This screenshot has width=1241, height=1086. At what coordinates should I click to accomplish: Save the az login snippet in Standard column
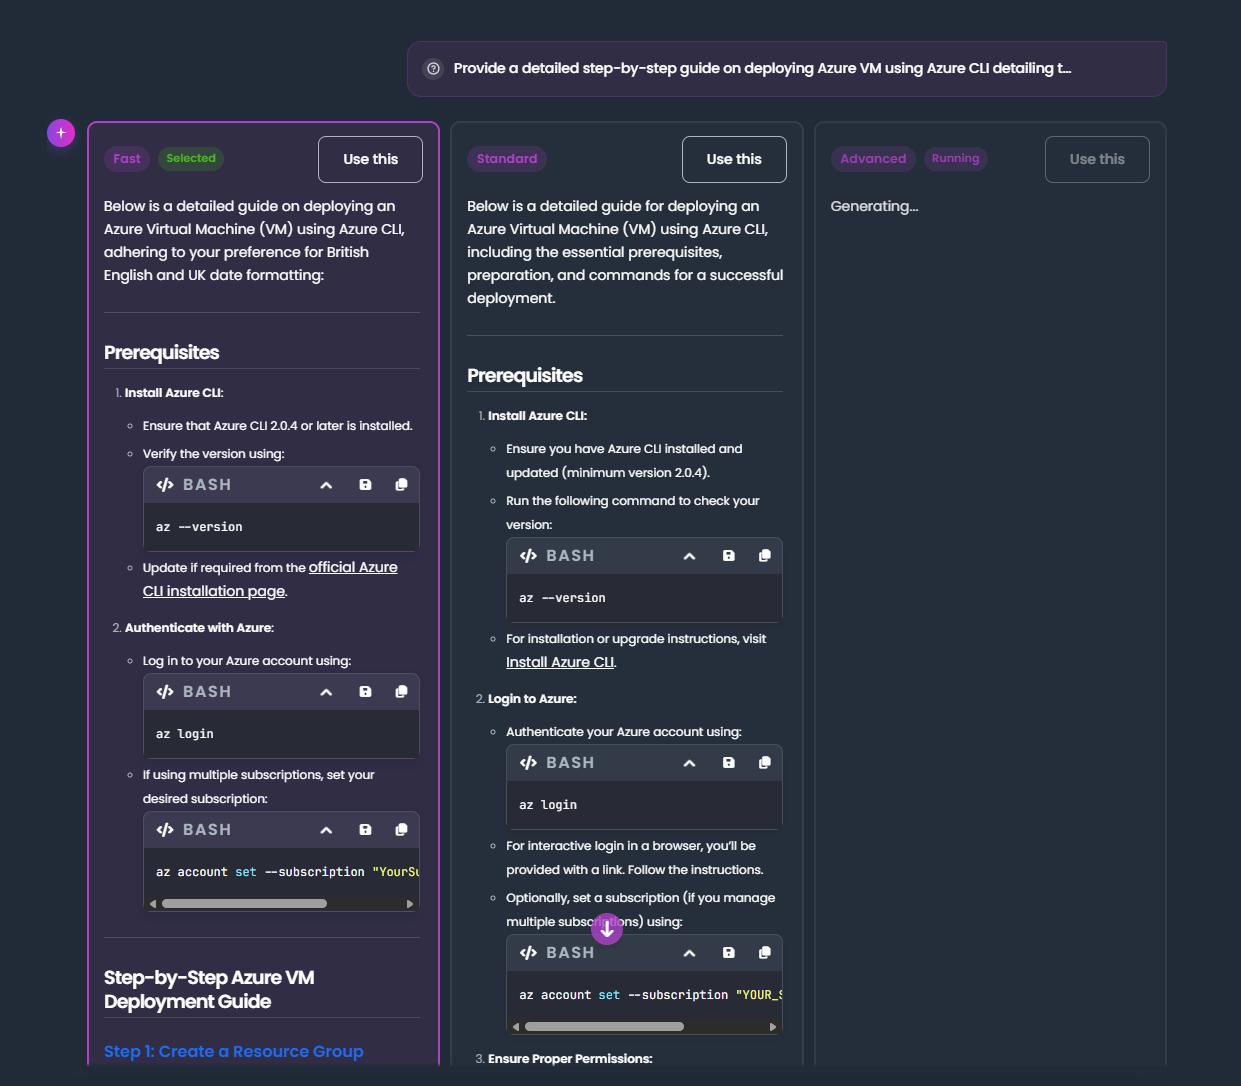pyautogui.click(x=729, y=763)
